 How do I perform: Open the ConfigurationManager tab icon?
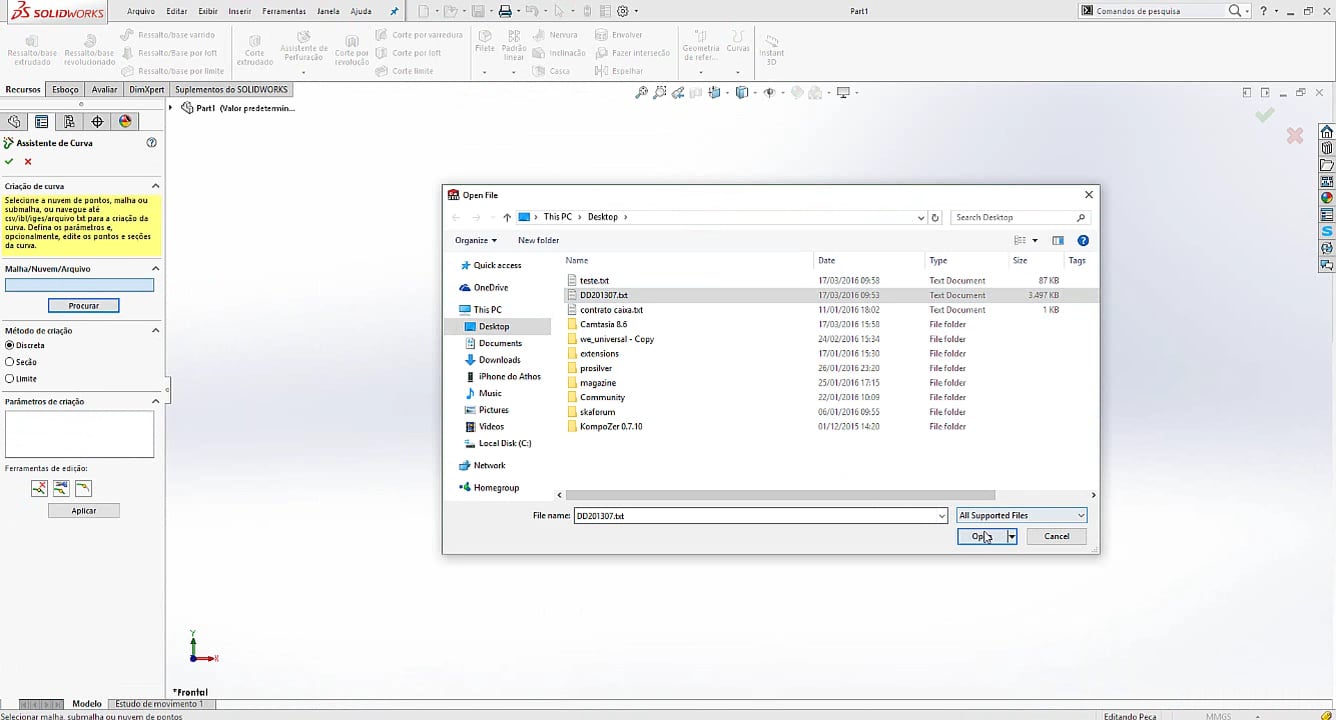click(x=69, y=121)
